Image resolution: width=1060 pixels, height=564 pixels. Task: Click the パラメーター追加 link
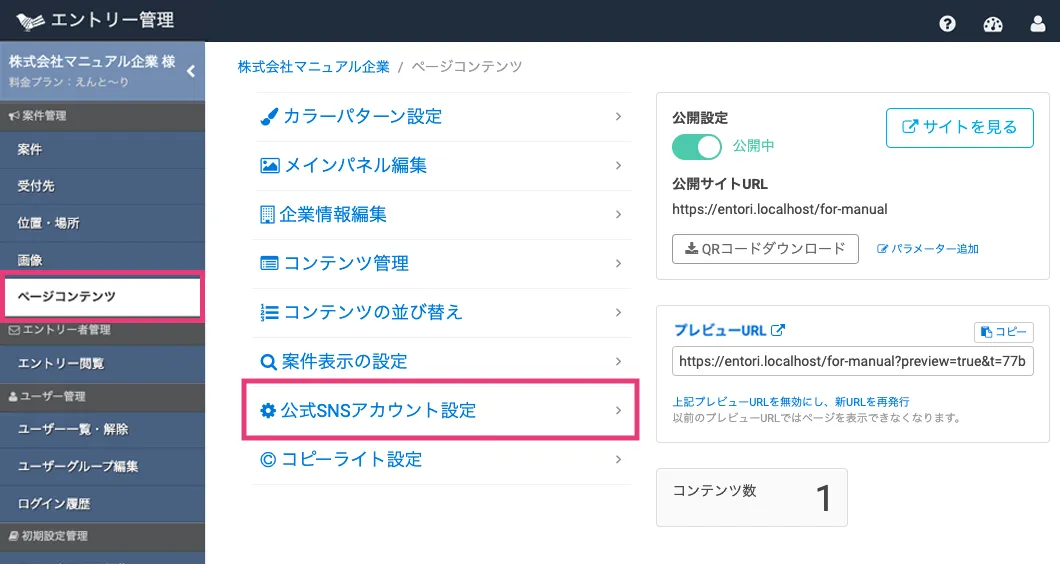(928, 249)
